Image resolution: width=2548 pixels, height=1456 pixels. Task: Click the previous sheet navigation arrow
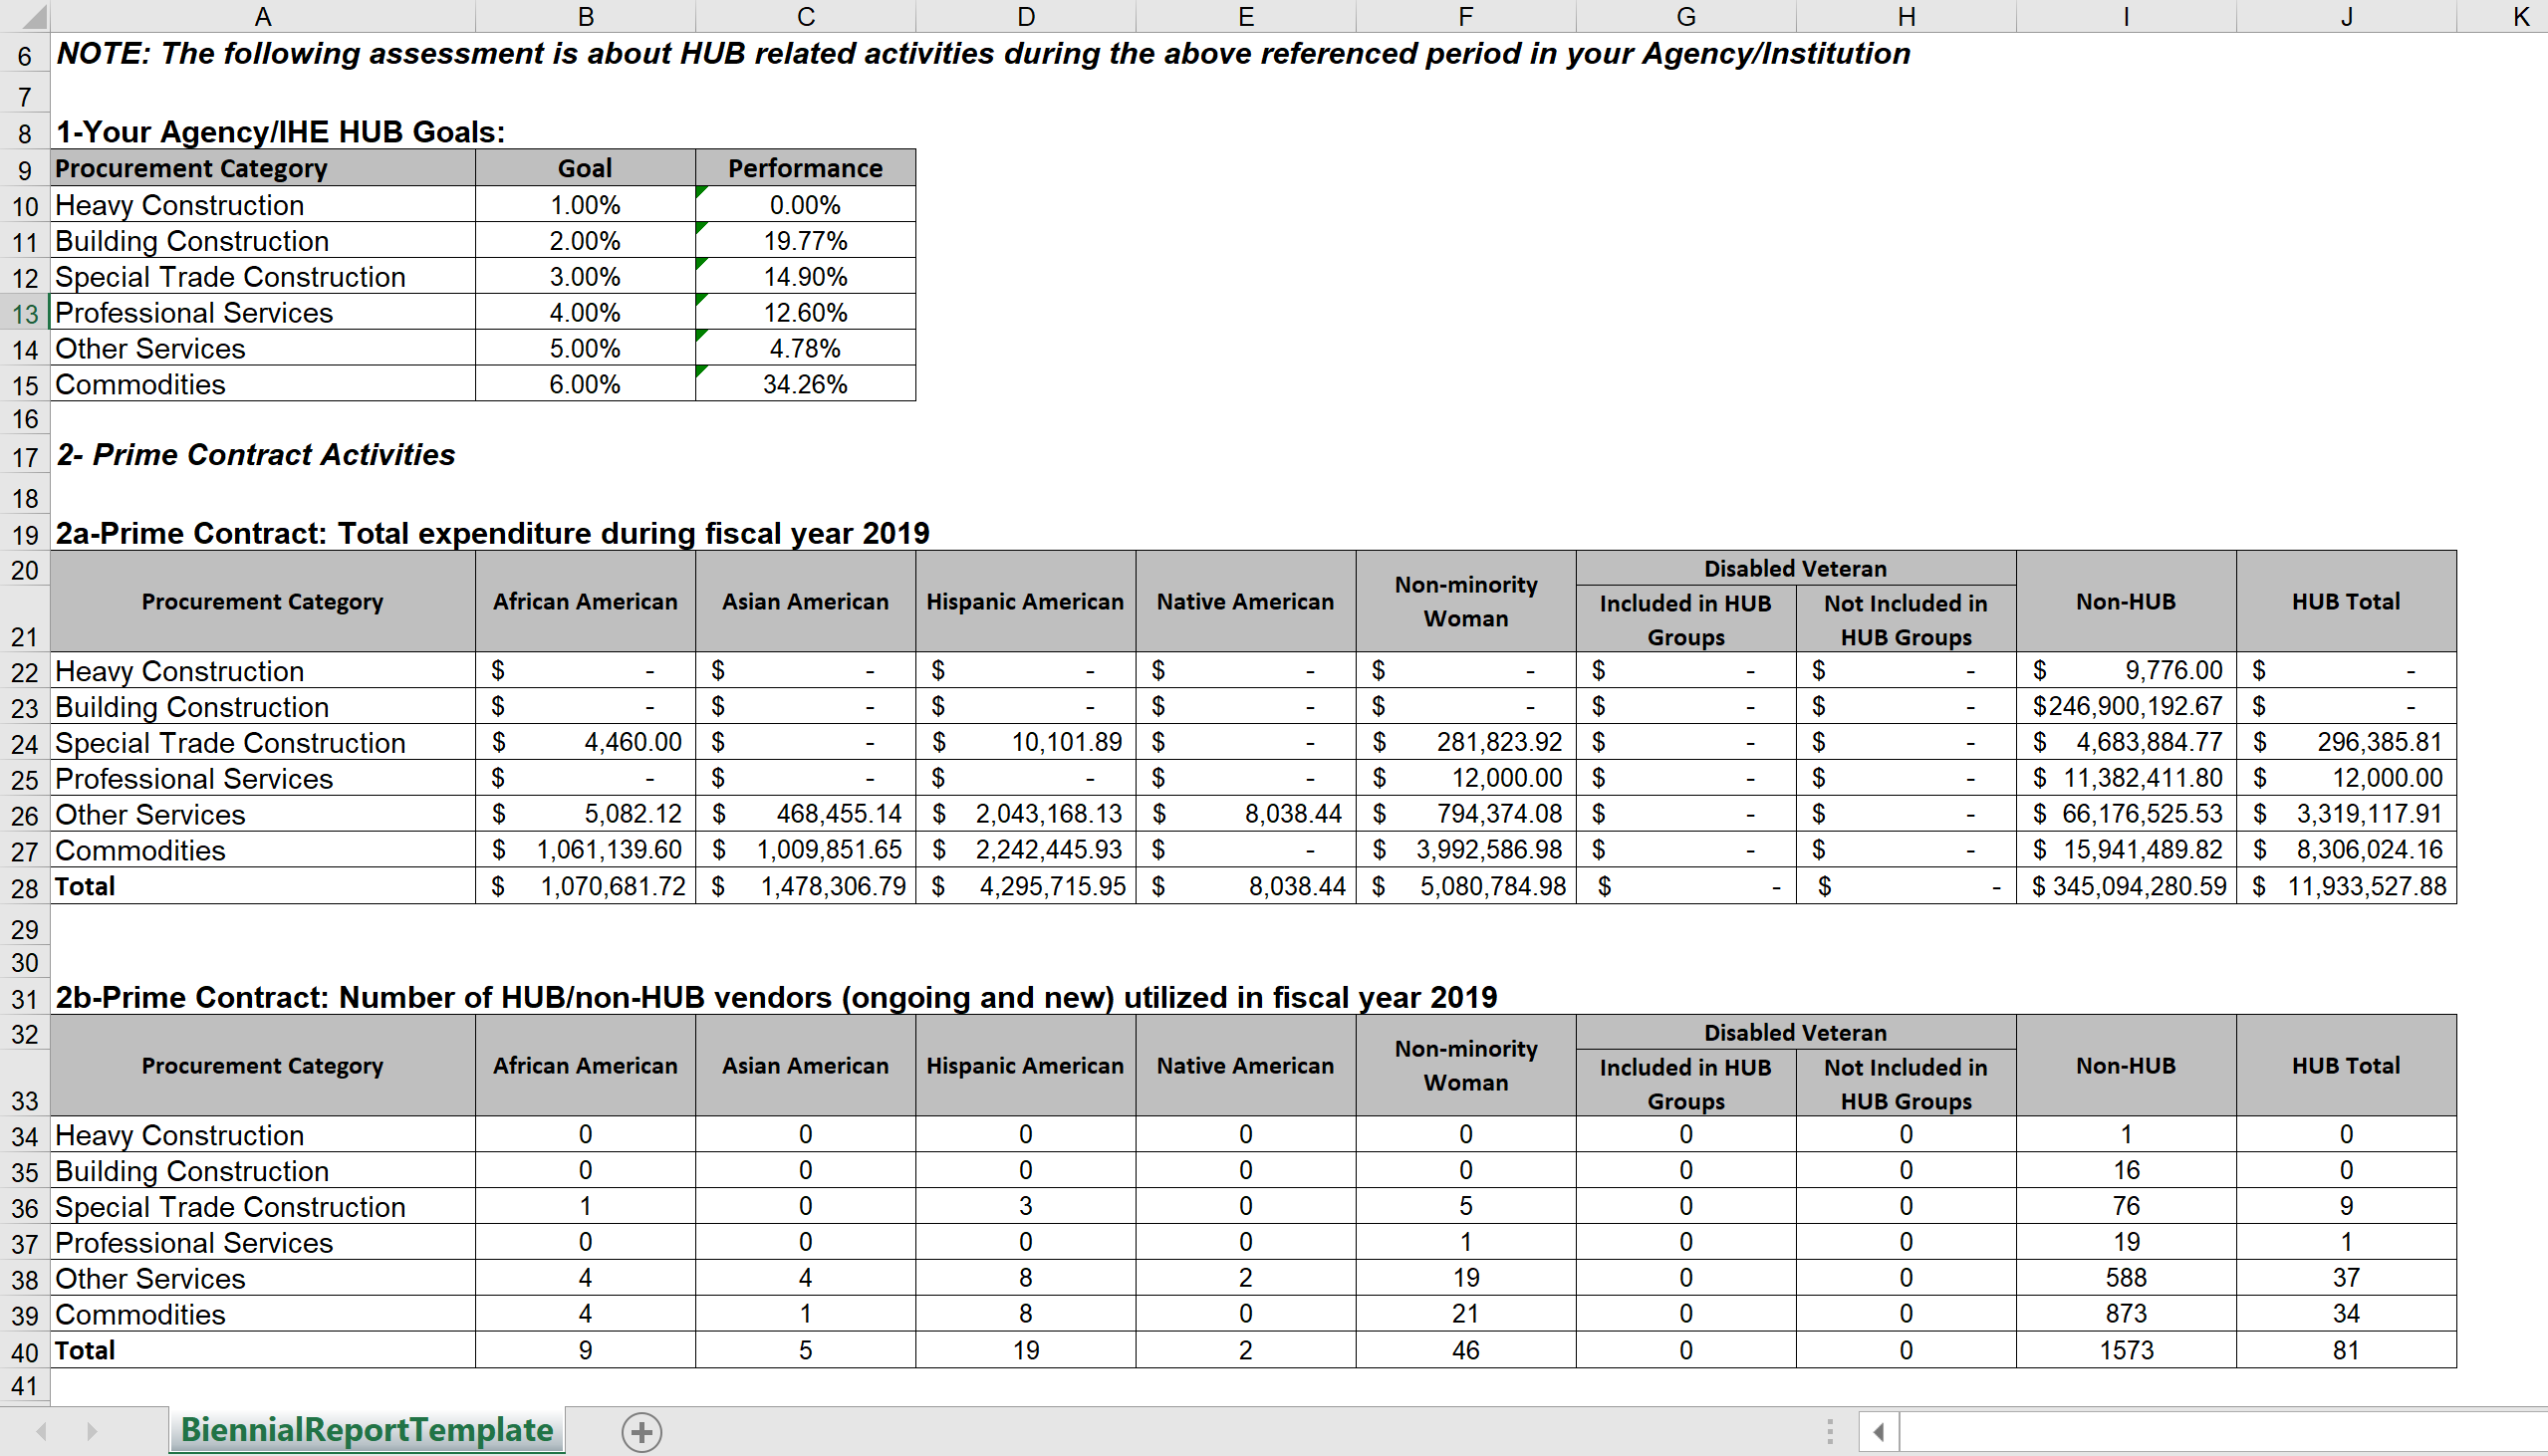coord(41,1432)
